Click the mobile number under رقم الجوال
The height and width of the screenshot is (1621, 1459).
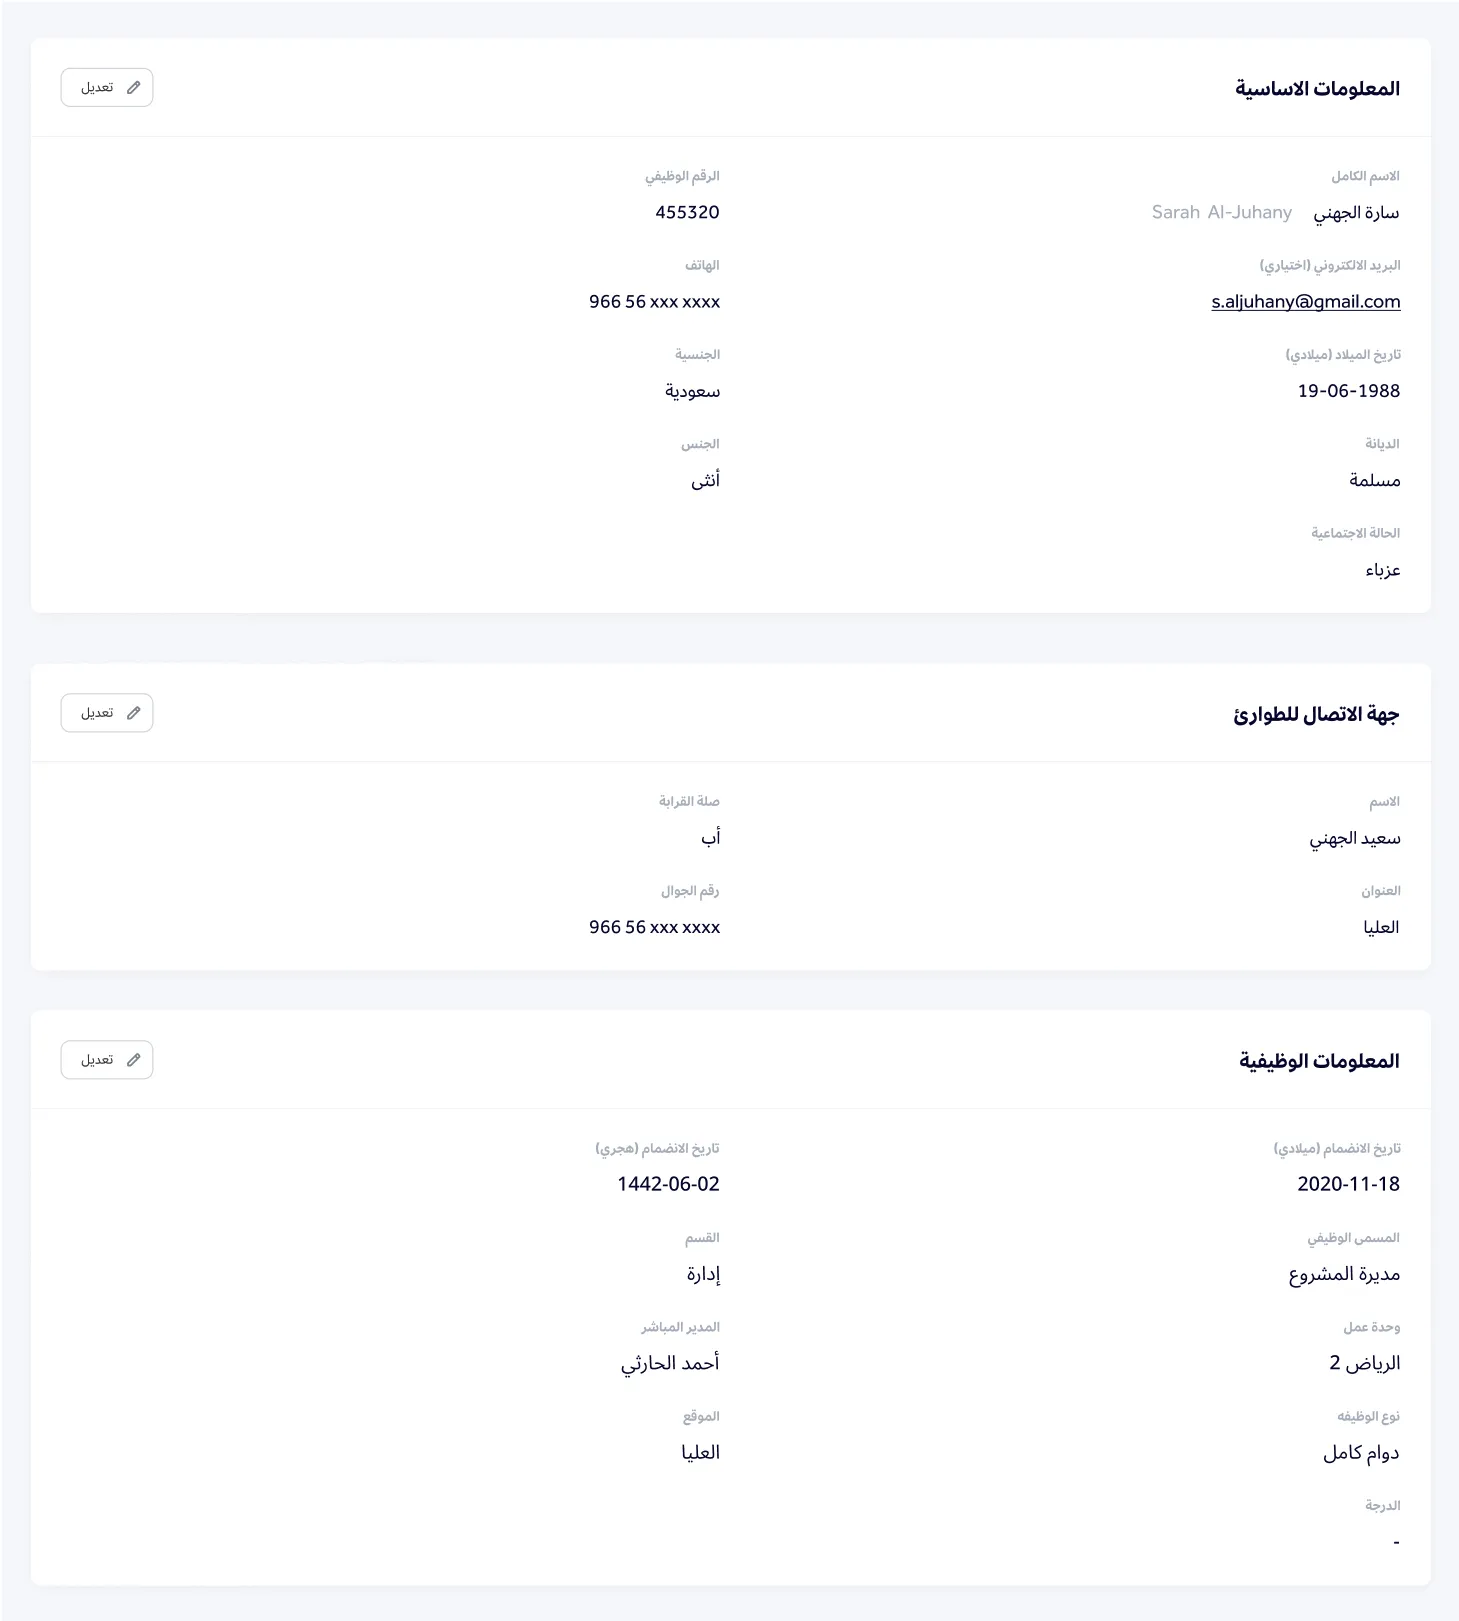pos(654,927)
